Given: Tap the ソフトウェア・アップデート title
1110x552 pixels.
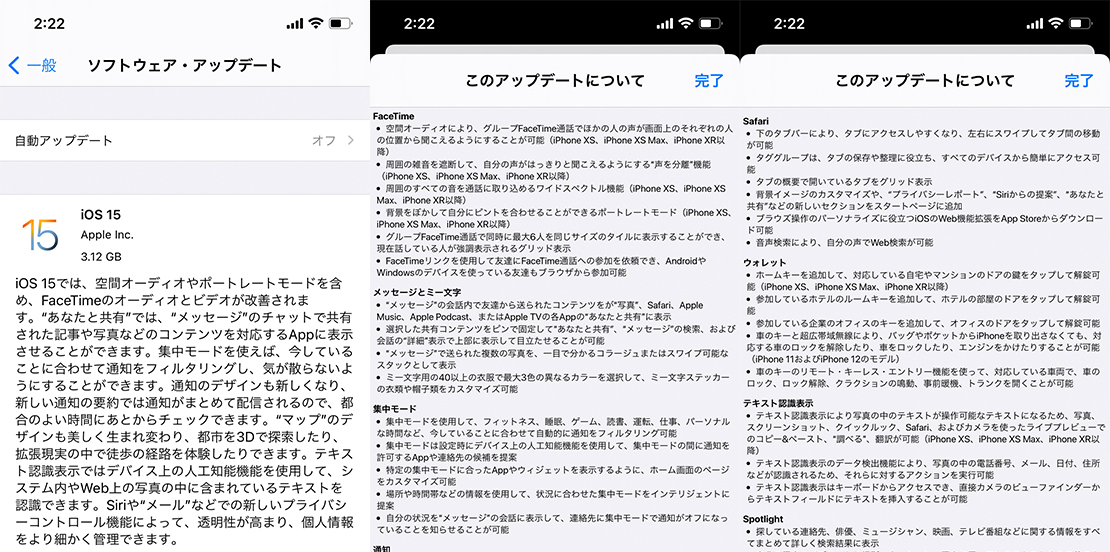Looking at the screenshot, I should [184, 66].
